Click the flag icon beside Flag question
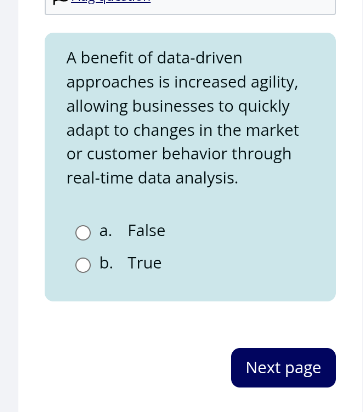Image resolution: width=363 pixels, height=412 pixels. [60, 1]
